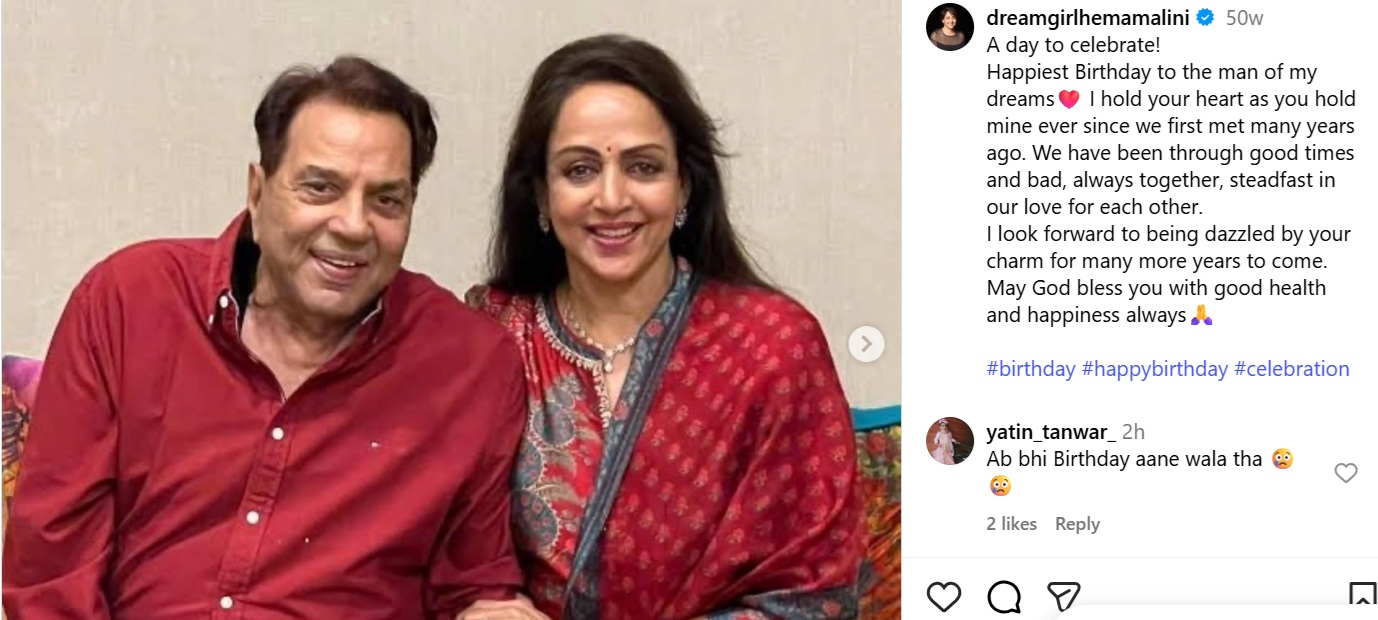Open the comment bubble icon
The width and height of the screenshot is (1378, 620).
1003,597
